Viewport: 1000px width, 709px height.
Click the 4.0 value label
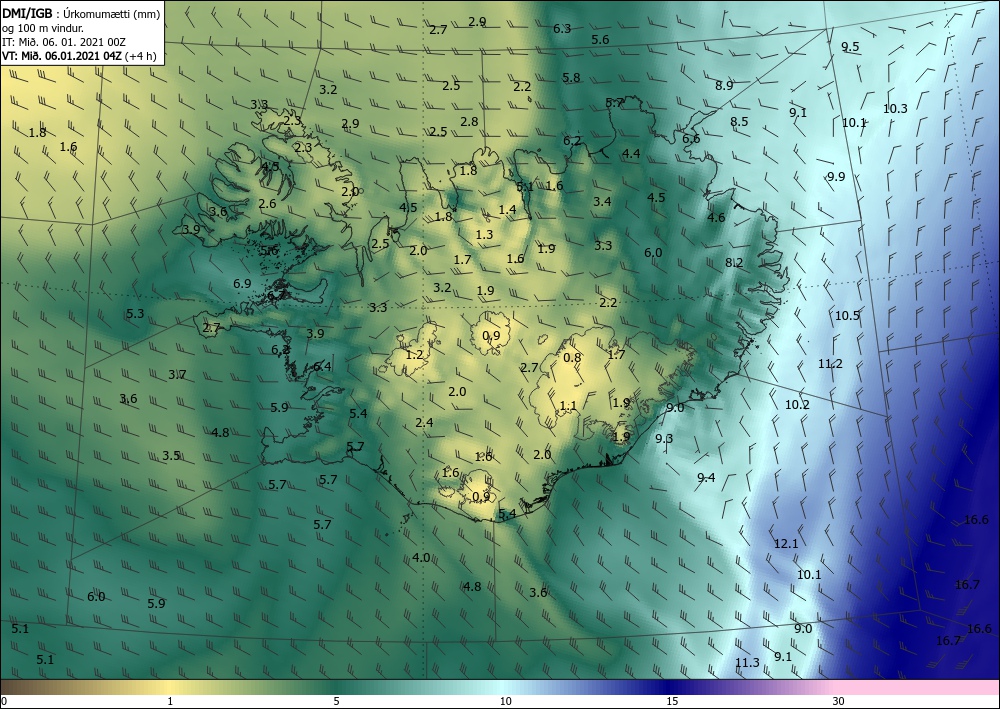coord(421,557)
